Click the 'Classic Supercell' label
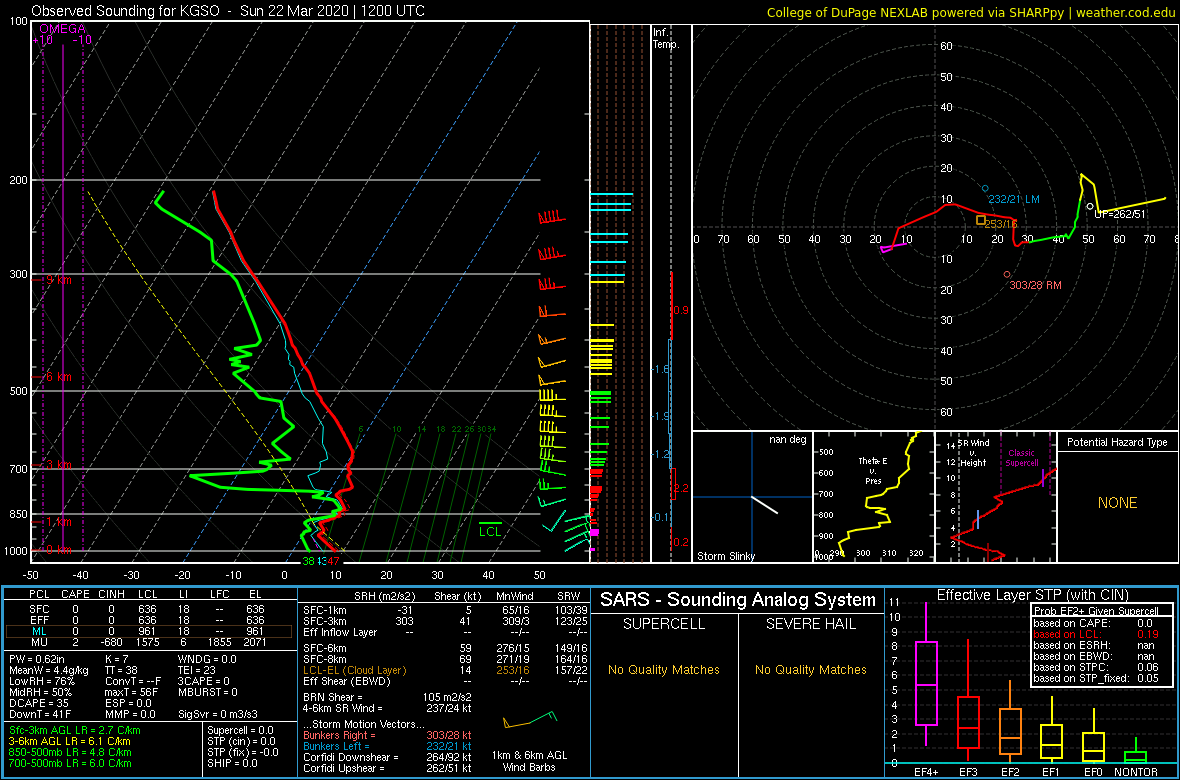 click(x=1022, y=459)
